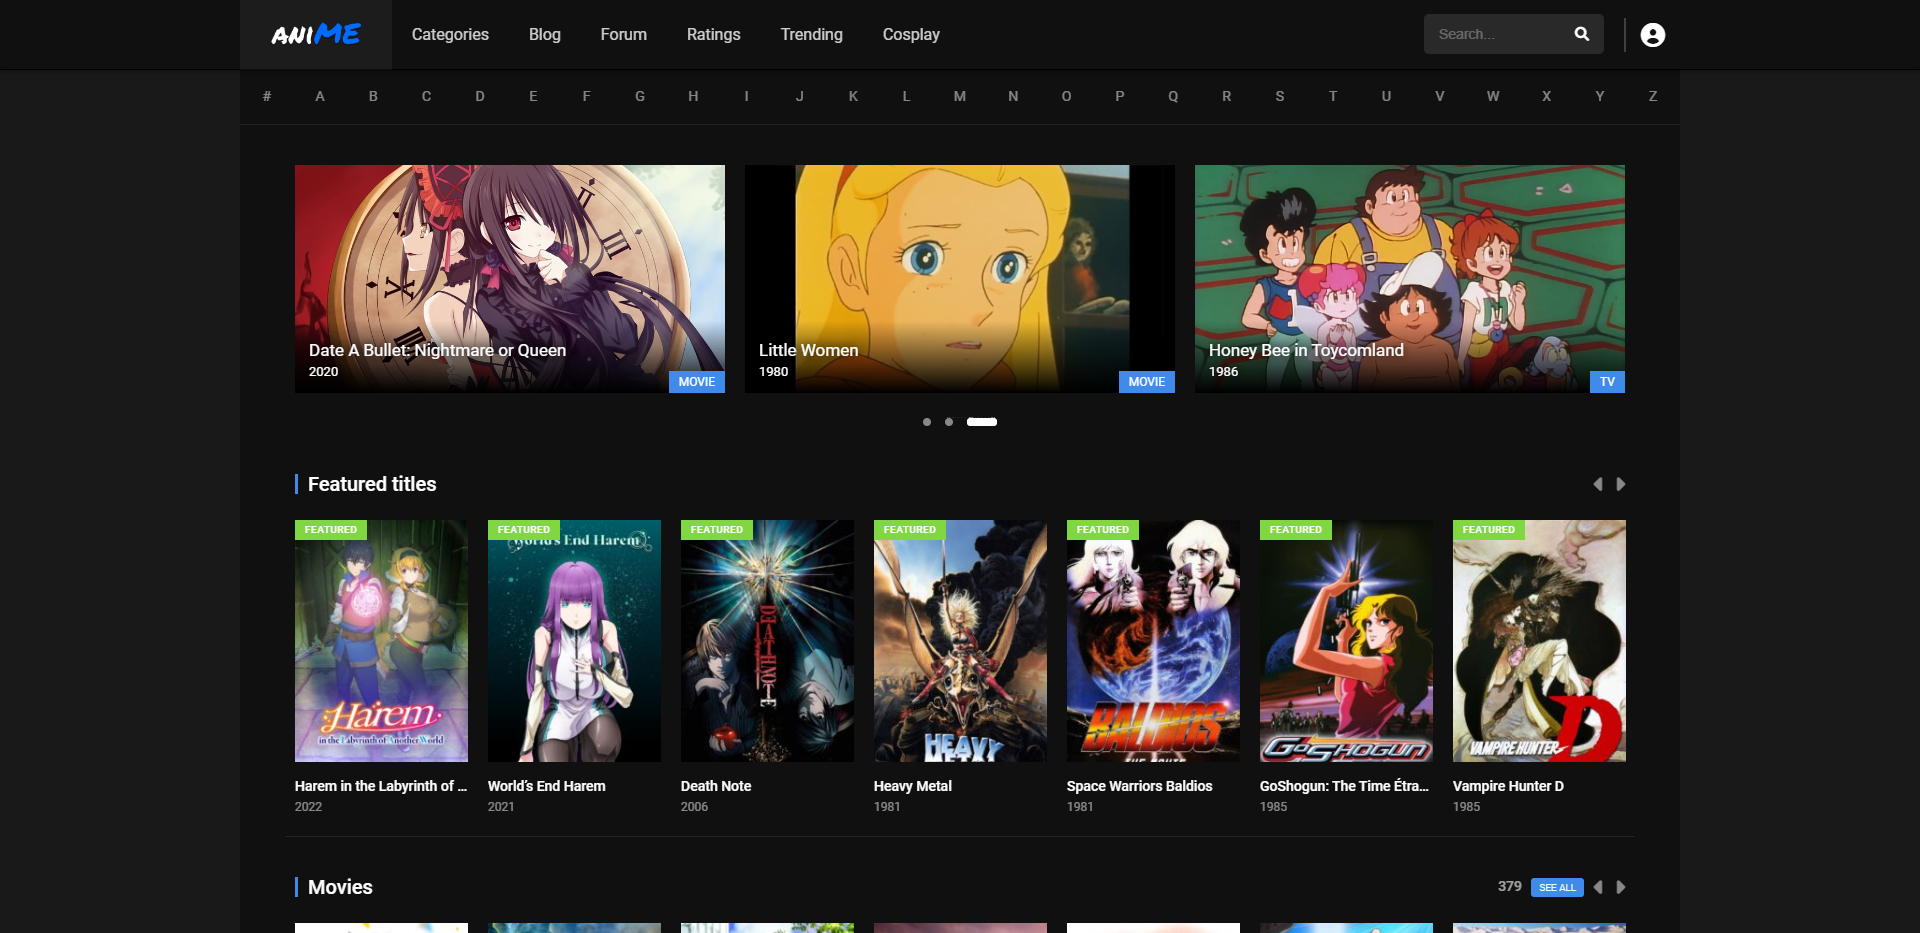
Task: Click Movies section next arrow
Action: click(1621, 887)
